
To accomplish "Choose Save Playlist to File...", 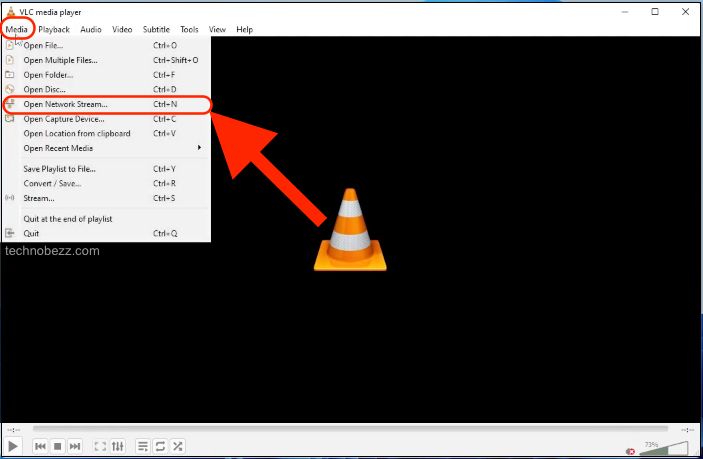I will pos(106,169).
